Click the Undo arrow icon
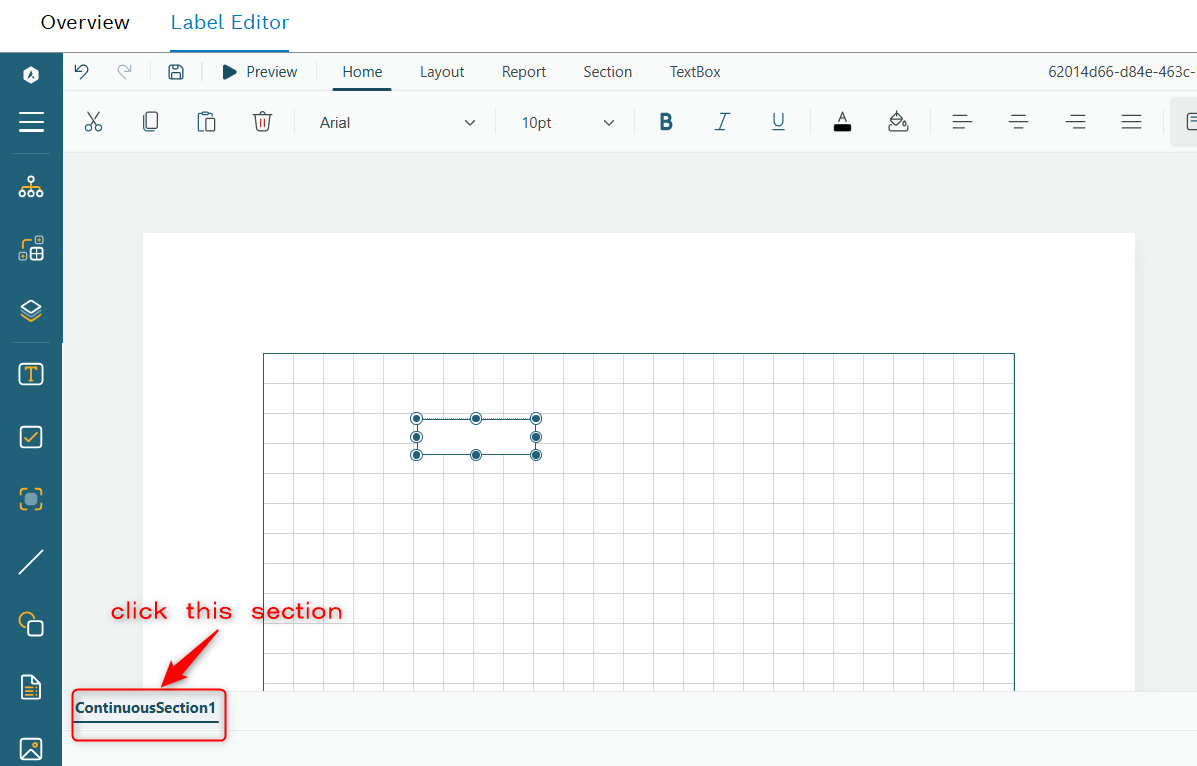 [82, 72]
